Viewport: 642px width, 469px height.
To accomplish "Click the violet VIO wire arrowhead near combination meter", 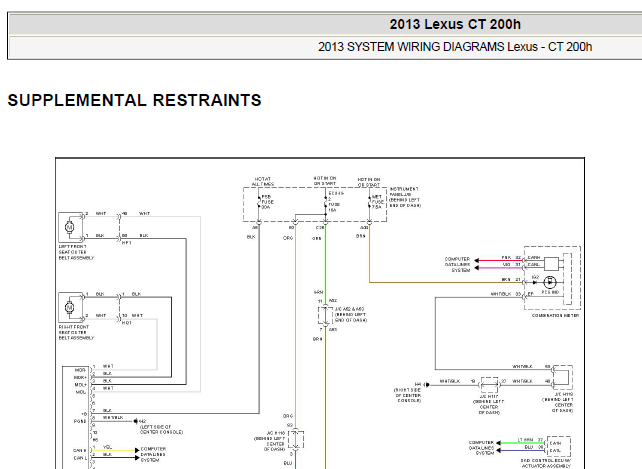I will [477, 267].
